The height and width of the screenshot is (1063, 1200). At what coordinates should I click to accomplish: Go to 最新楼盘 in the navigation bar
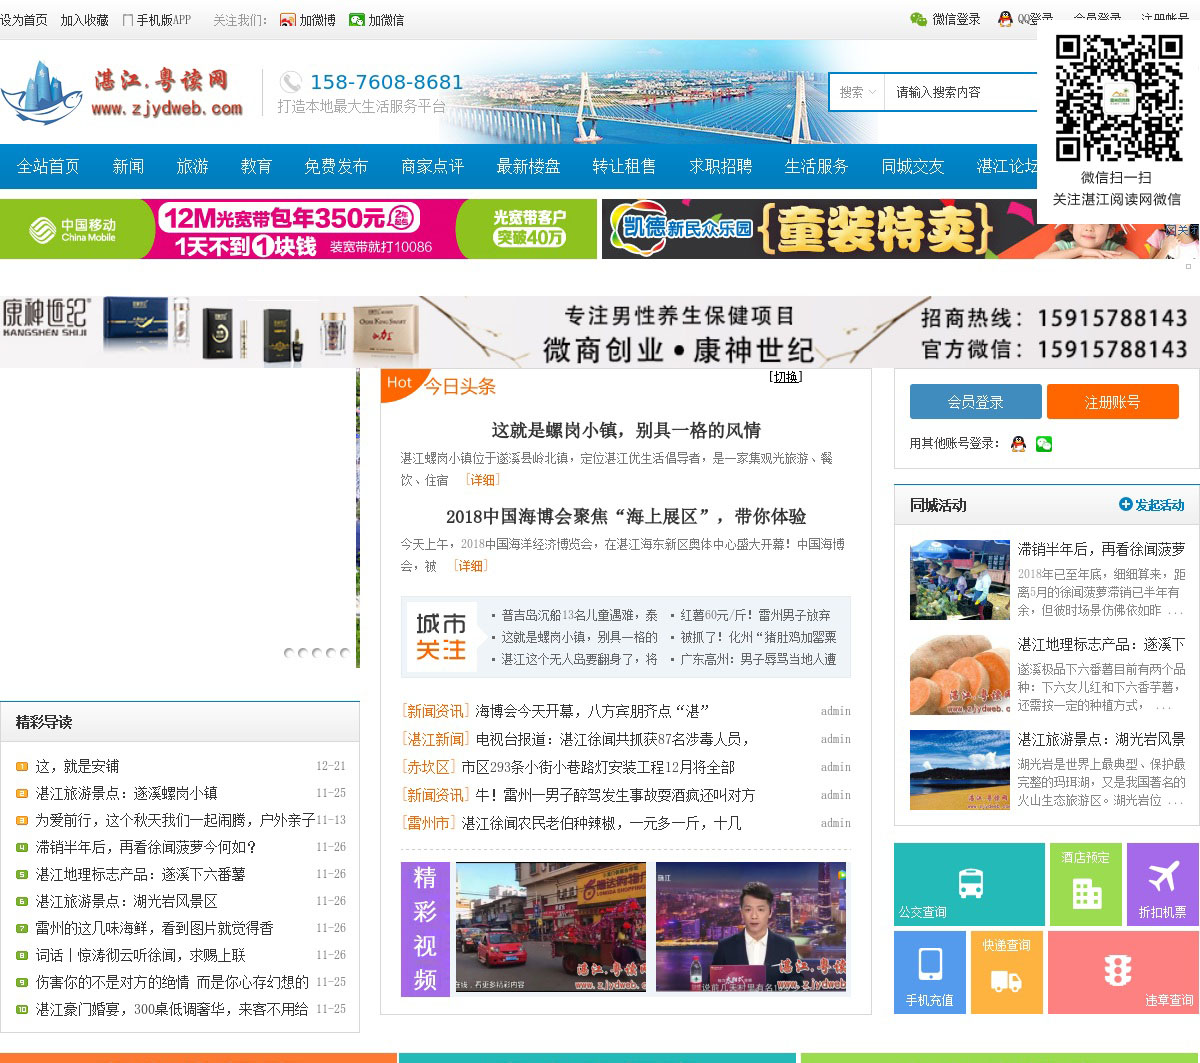point(528,166)
